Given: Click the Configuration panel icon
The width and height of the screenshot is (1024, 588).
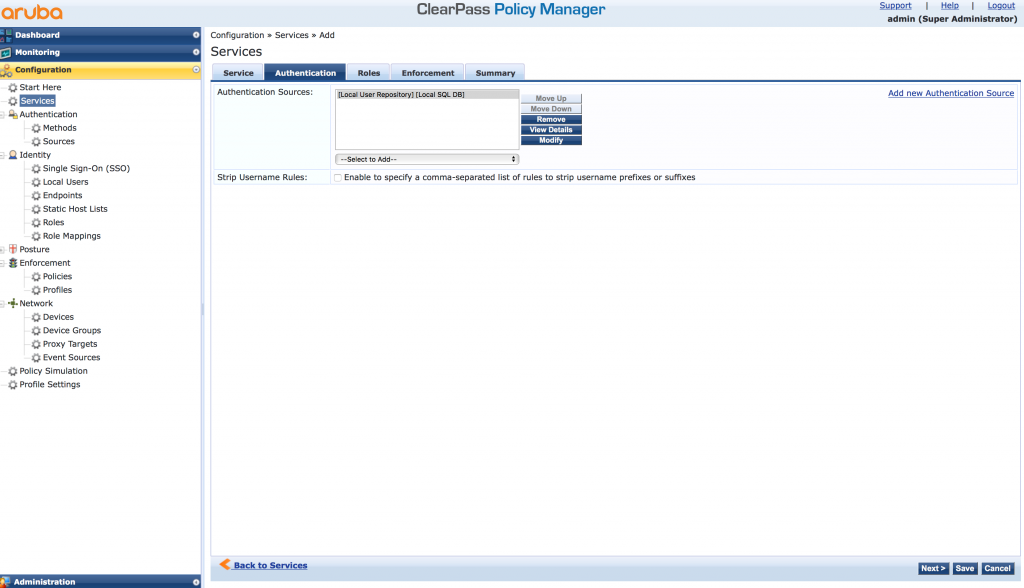Looking at the screenshot, I should [6, 70].
